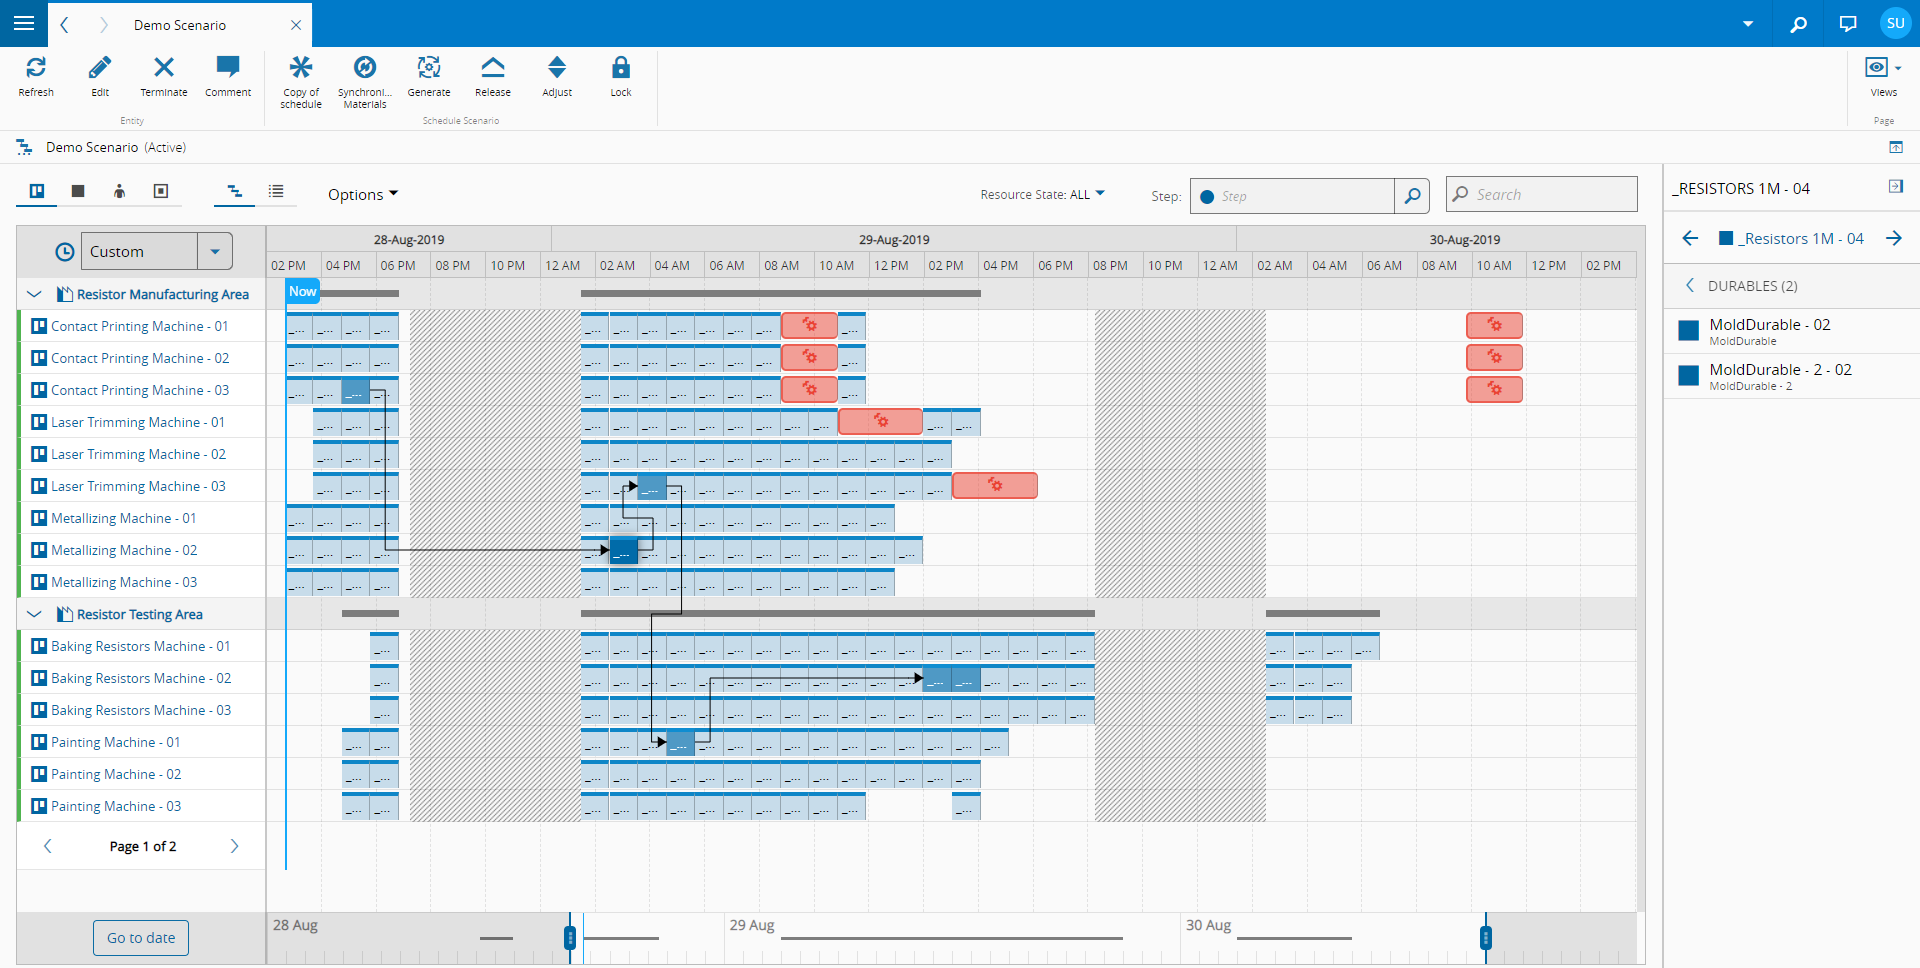The height and width of the screenshot is (968, 1920).
Task: Open the Custom time range dropdown
Action: pyautogui.click(x=215, y=251)
